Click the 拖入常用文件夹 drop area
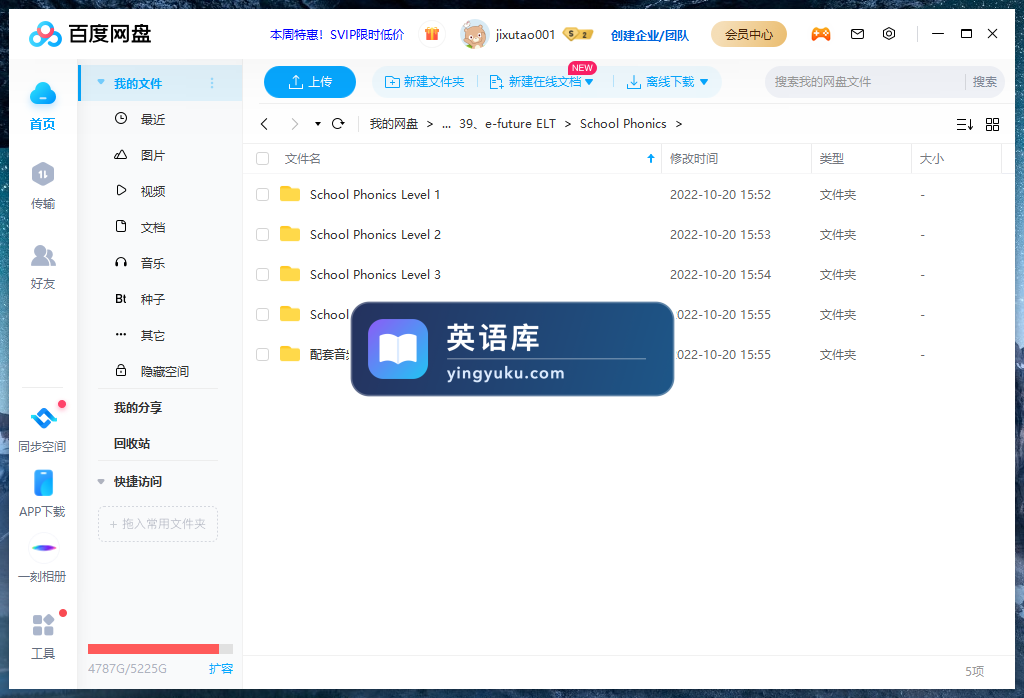Screen dimensions: 1024x698 [x=157, y=524]
